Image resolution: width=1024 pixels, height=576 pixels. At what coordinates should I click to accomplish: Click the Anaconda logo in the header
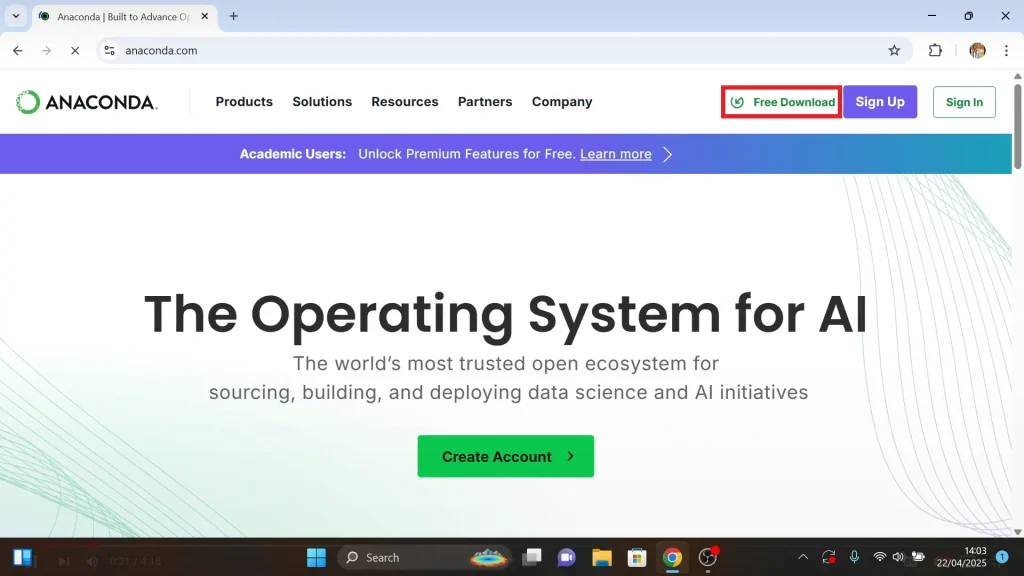point(86,102)
